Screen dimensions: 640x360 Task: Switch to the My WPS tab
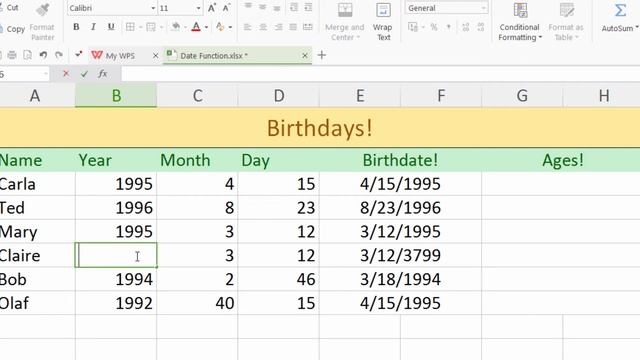click(x=120, y=56)
